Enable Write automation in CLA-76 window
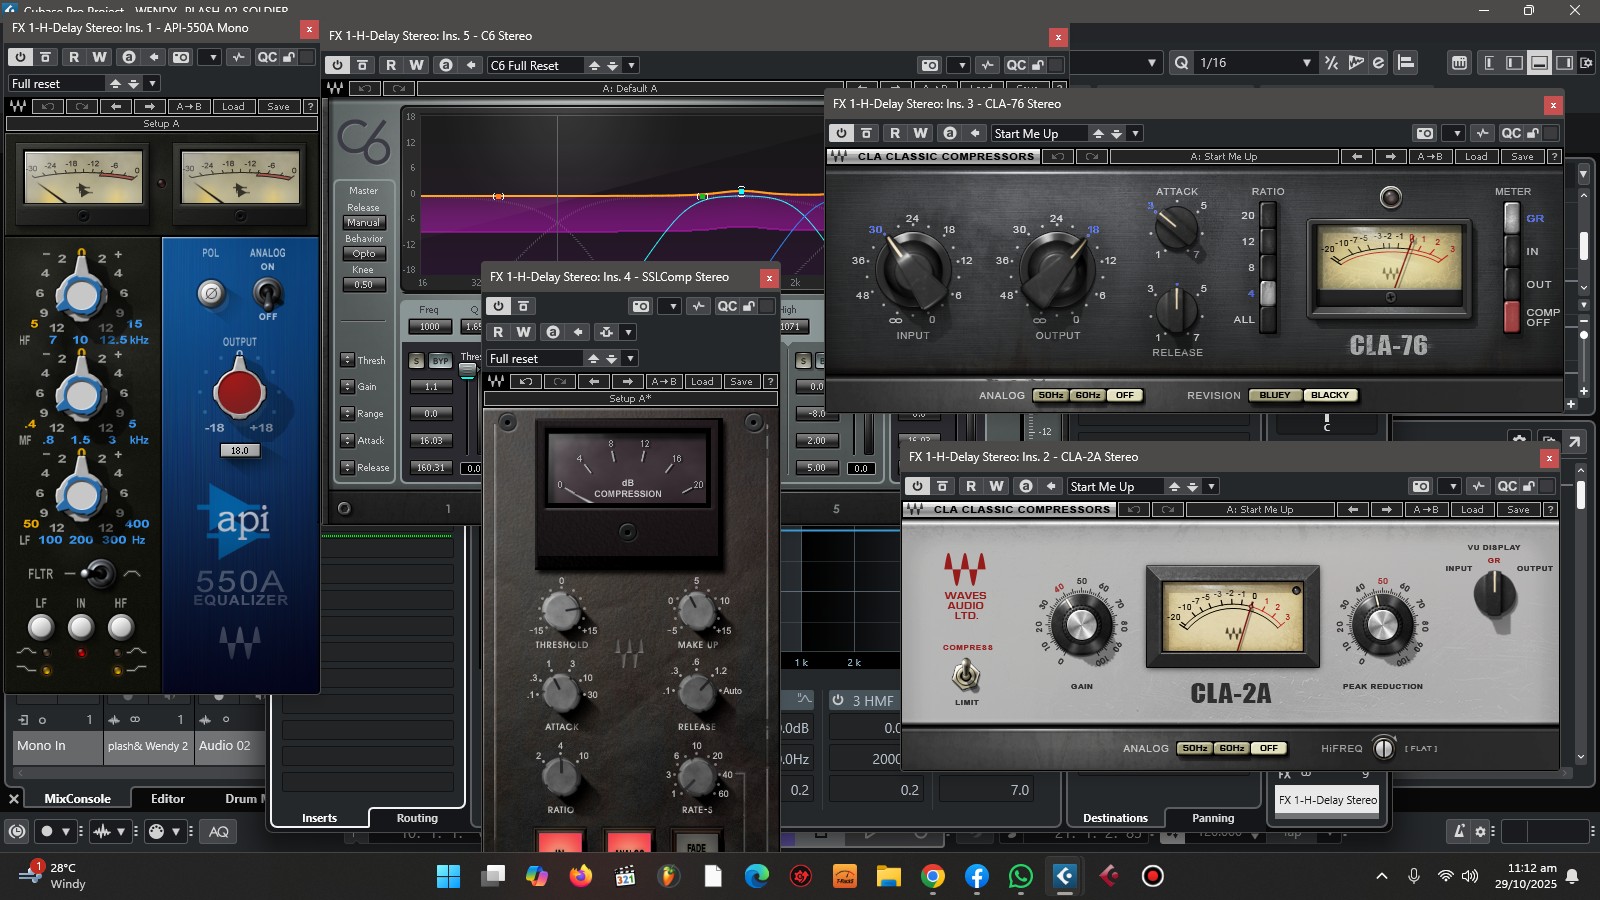This screenshot has width=1600, height=900. click(921, 133)
